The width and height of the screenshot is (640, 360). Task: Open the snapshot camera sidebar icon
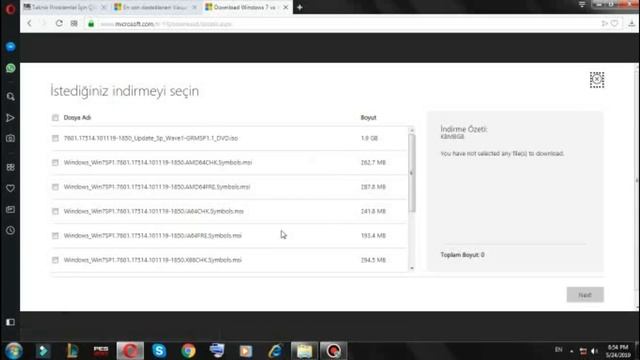[11, 139]
